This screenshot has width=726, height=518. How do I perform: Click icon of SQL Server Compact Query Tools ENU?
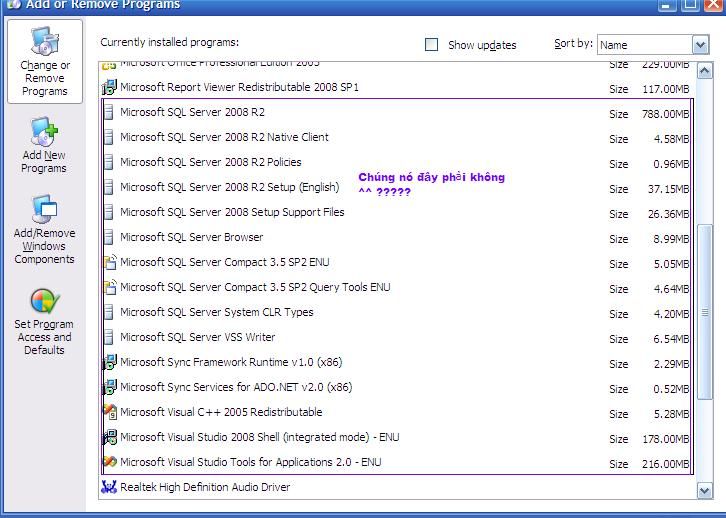[x=110, y=287]
